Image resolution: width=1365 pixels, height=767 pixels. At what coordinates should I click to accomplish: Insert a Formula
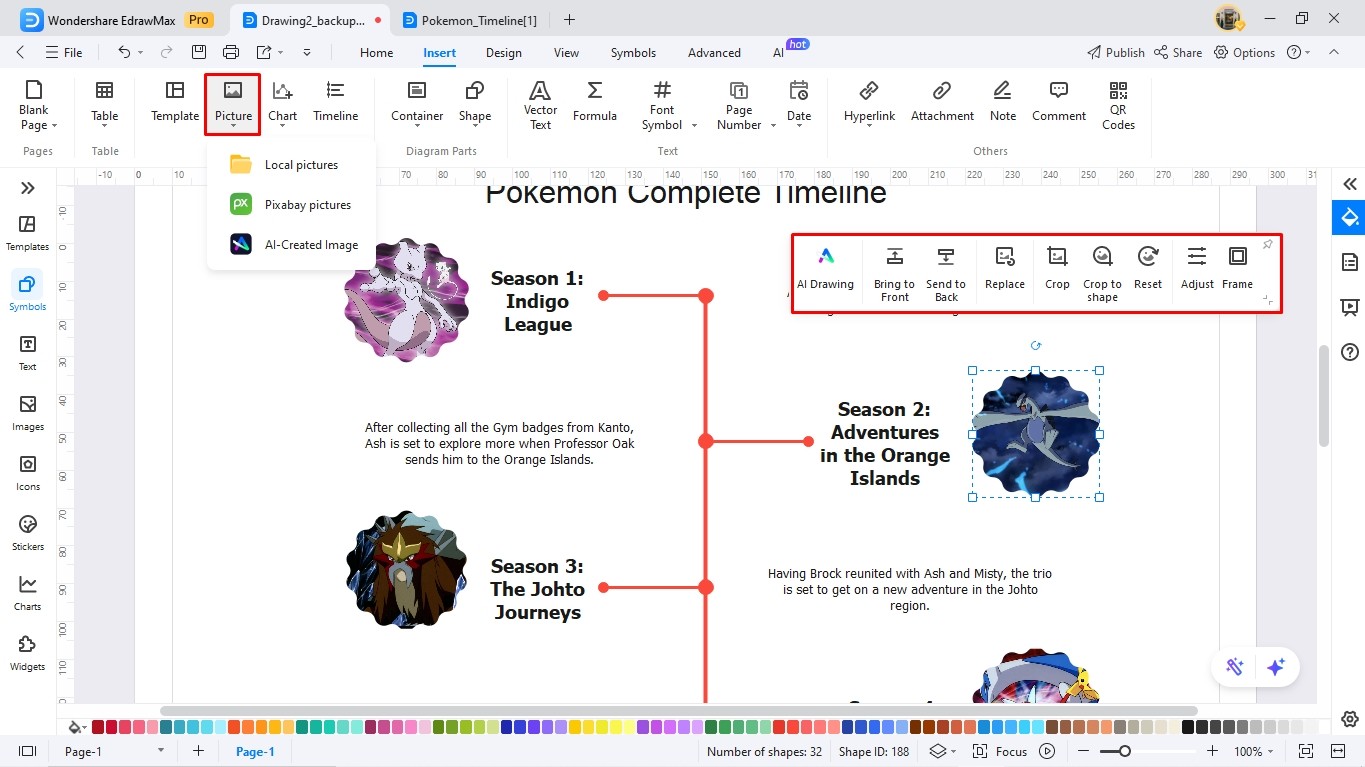[595, 103]
